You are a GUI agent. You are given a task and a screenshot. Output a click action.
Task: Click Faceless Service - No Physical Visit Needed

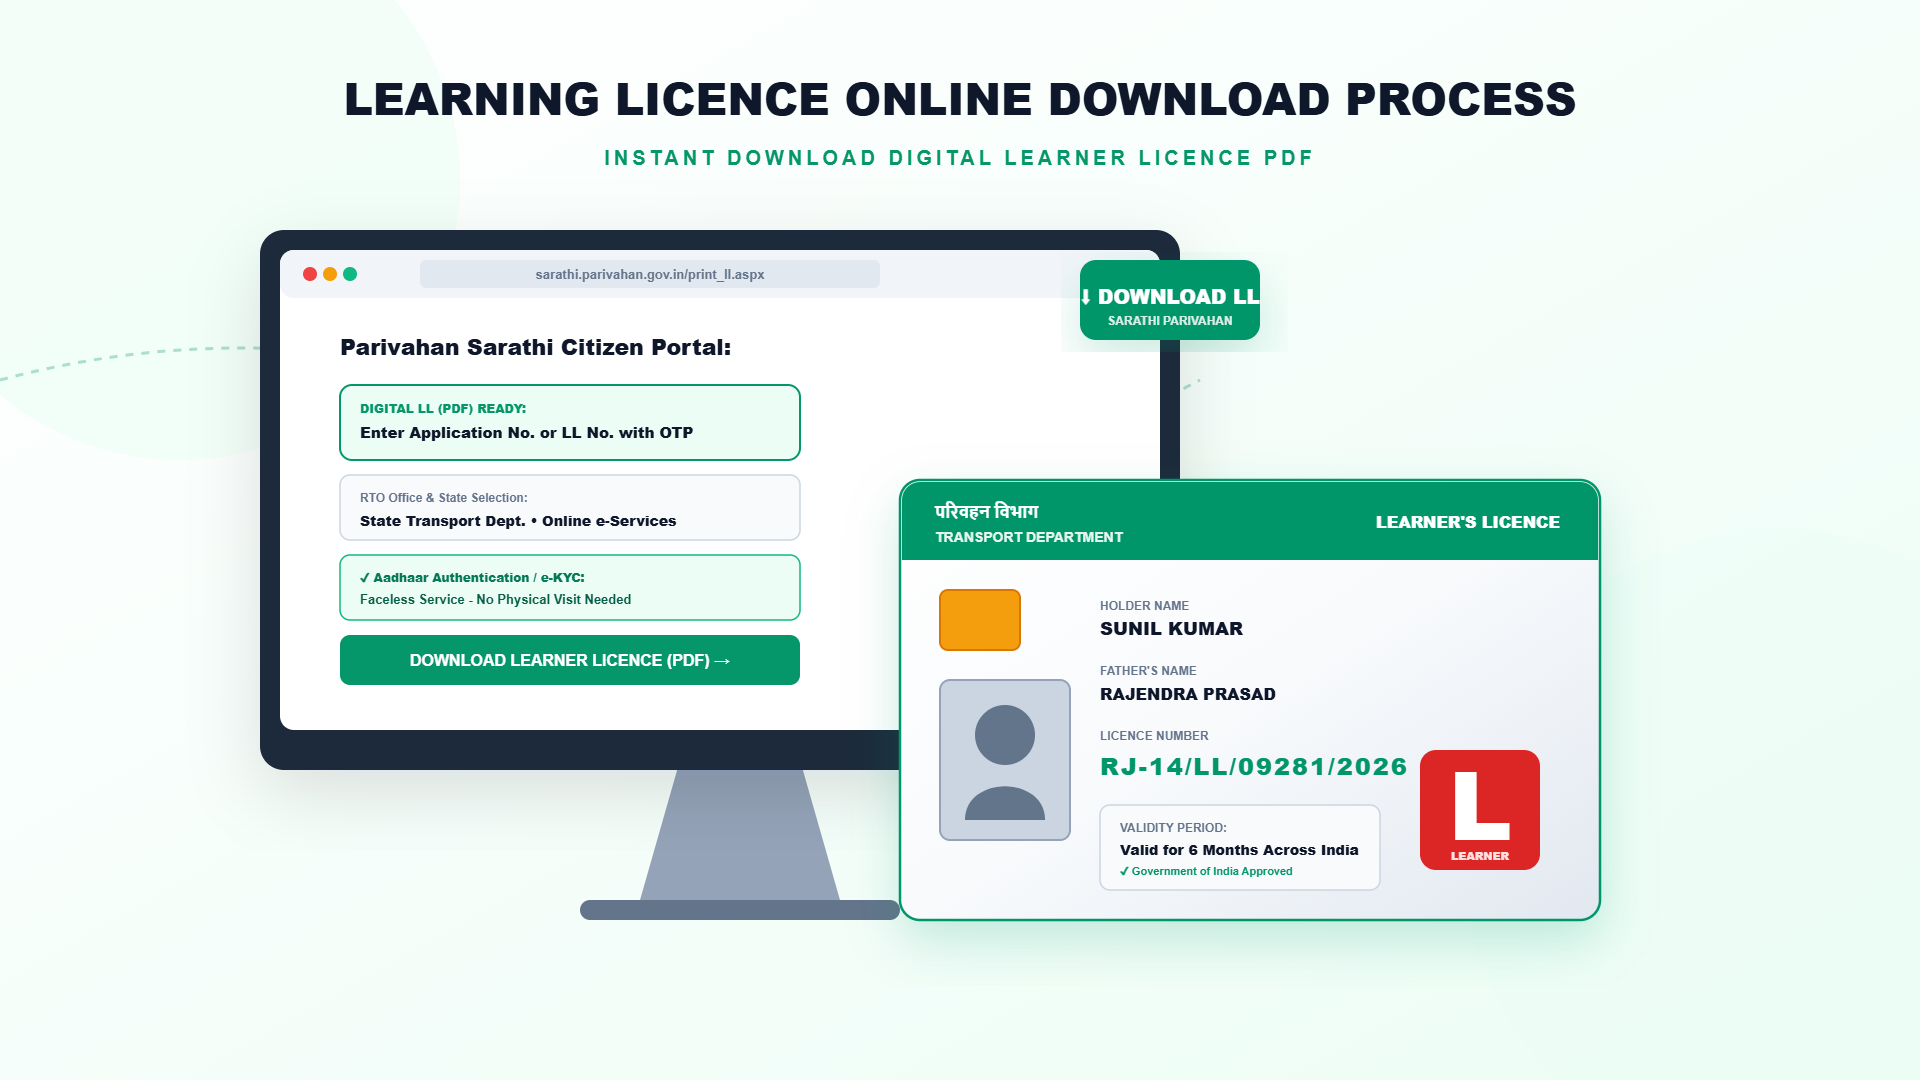coord(495,600)
